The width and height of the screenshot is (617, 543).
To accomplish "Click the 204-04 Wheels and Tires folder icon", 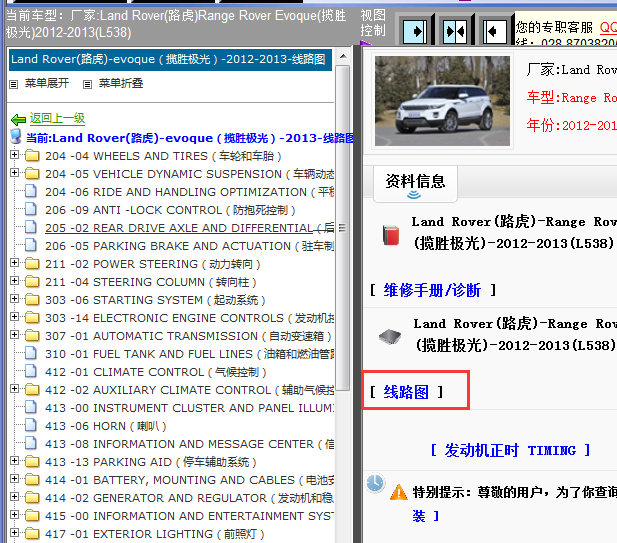I will pyautogui.click(x=32, y=156).
